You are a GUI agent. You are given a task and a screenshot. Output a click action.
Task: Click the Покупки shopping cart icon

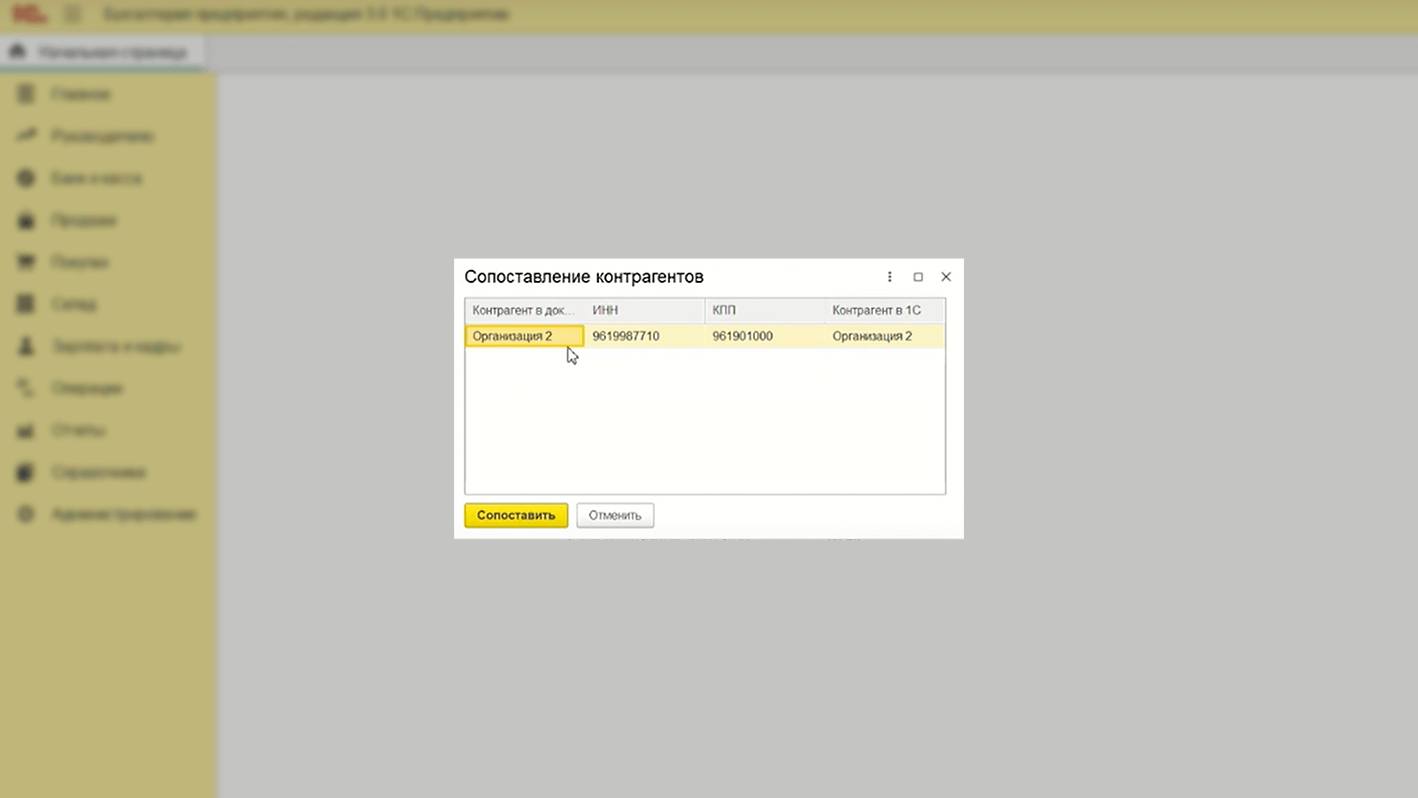point(27,262)
